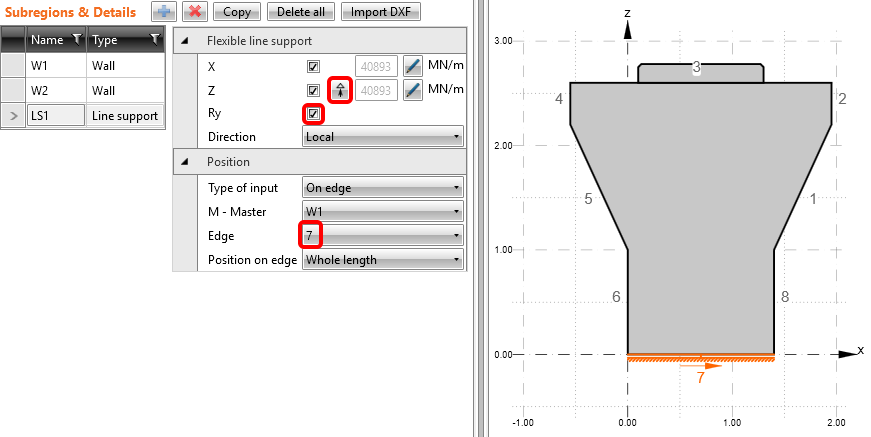Click the X stiffness value field

[376, 66]
